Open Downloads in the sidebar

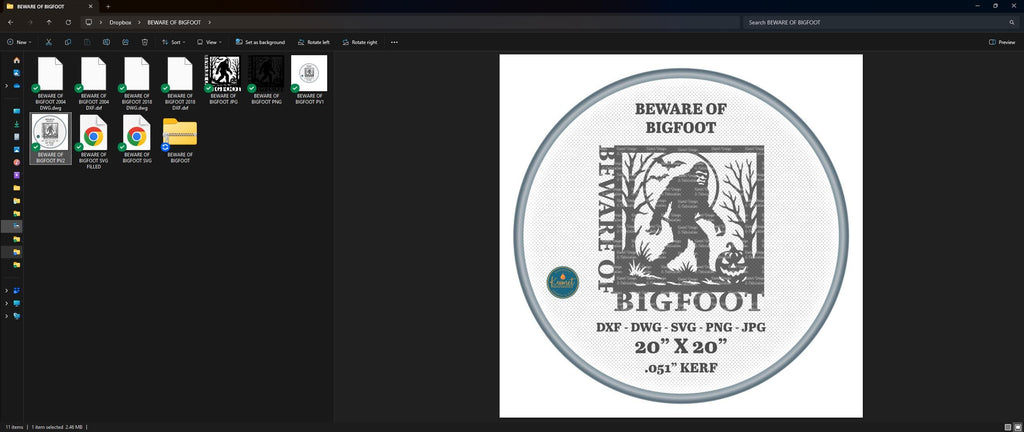point(16,124)
